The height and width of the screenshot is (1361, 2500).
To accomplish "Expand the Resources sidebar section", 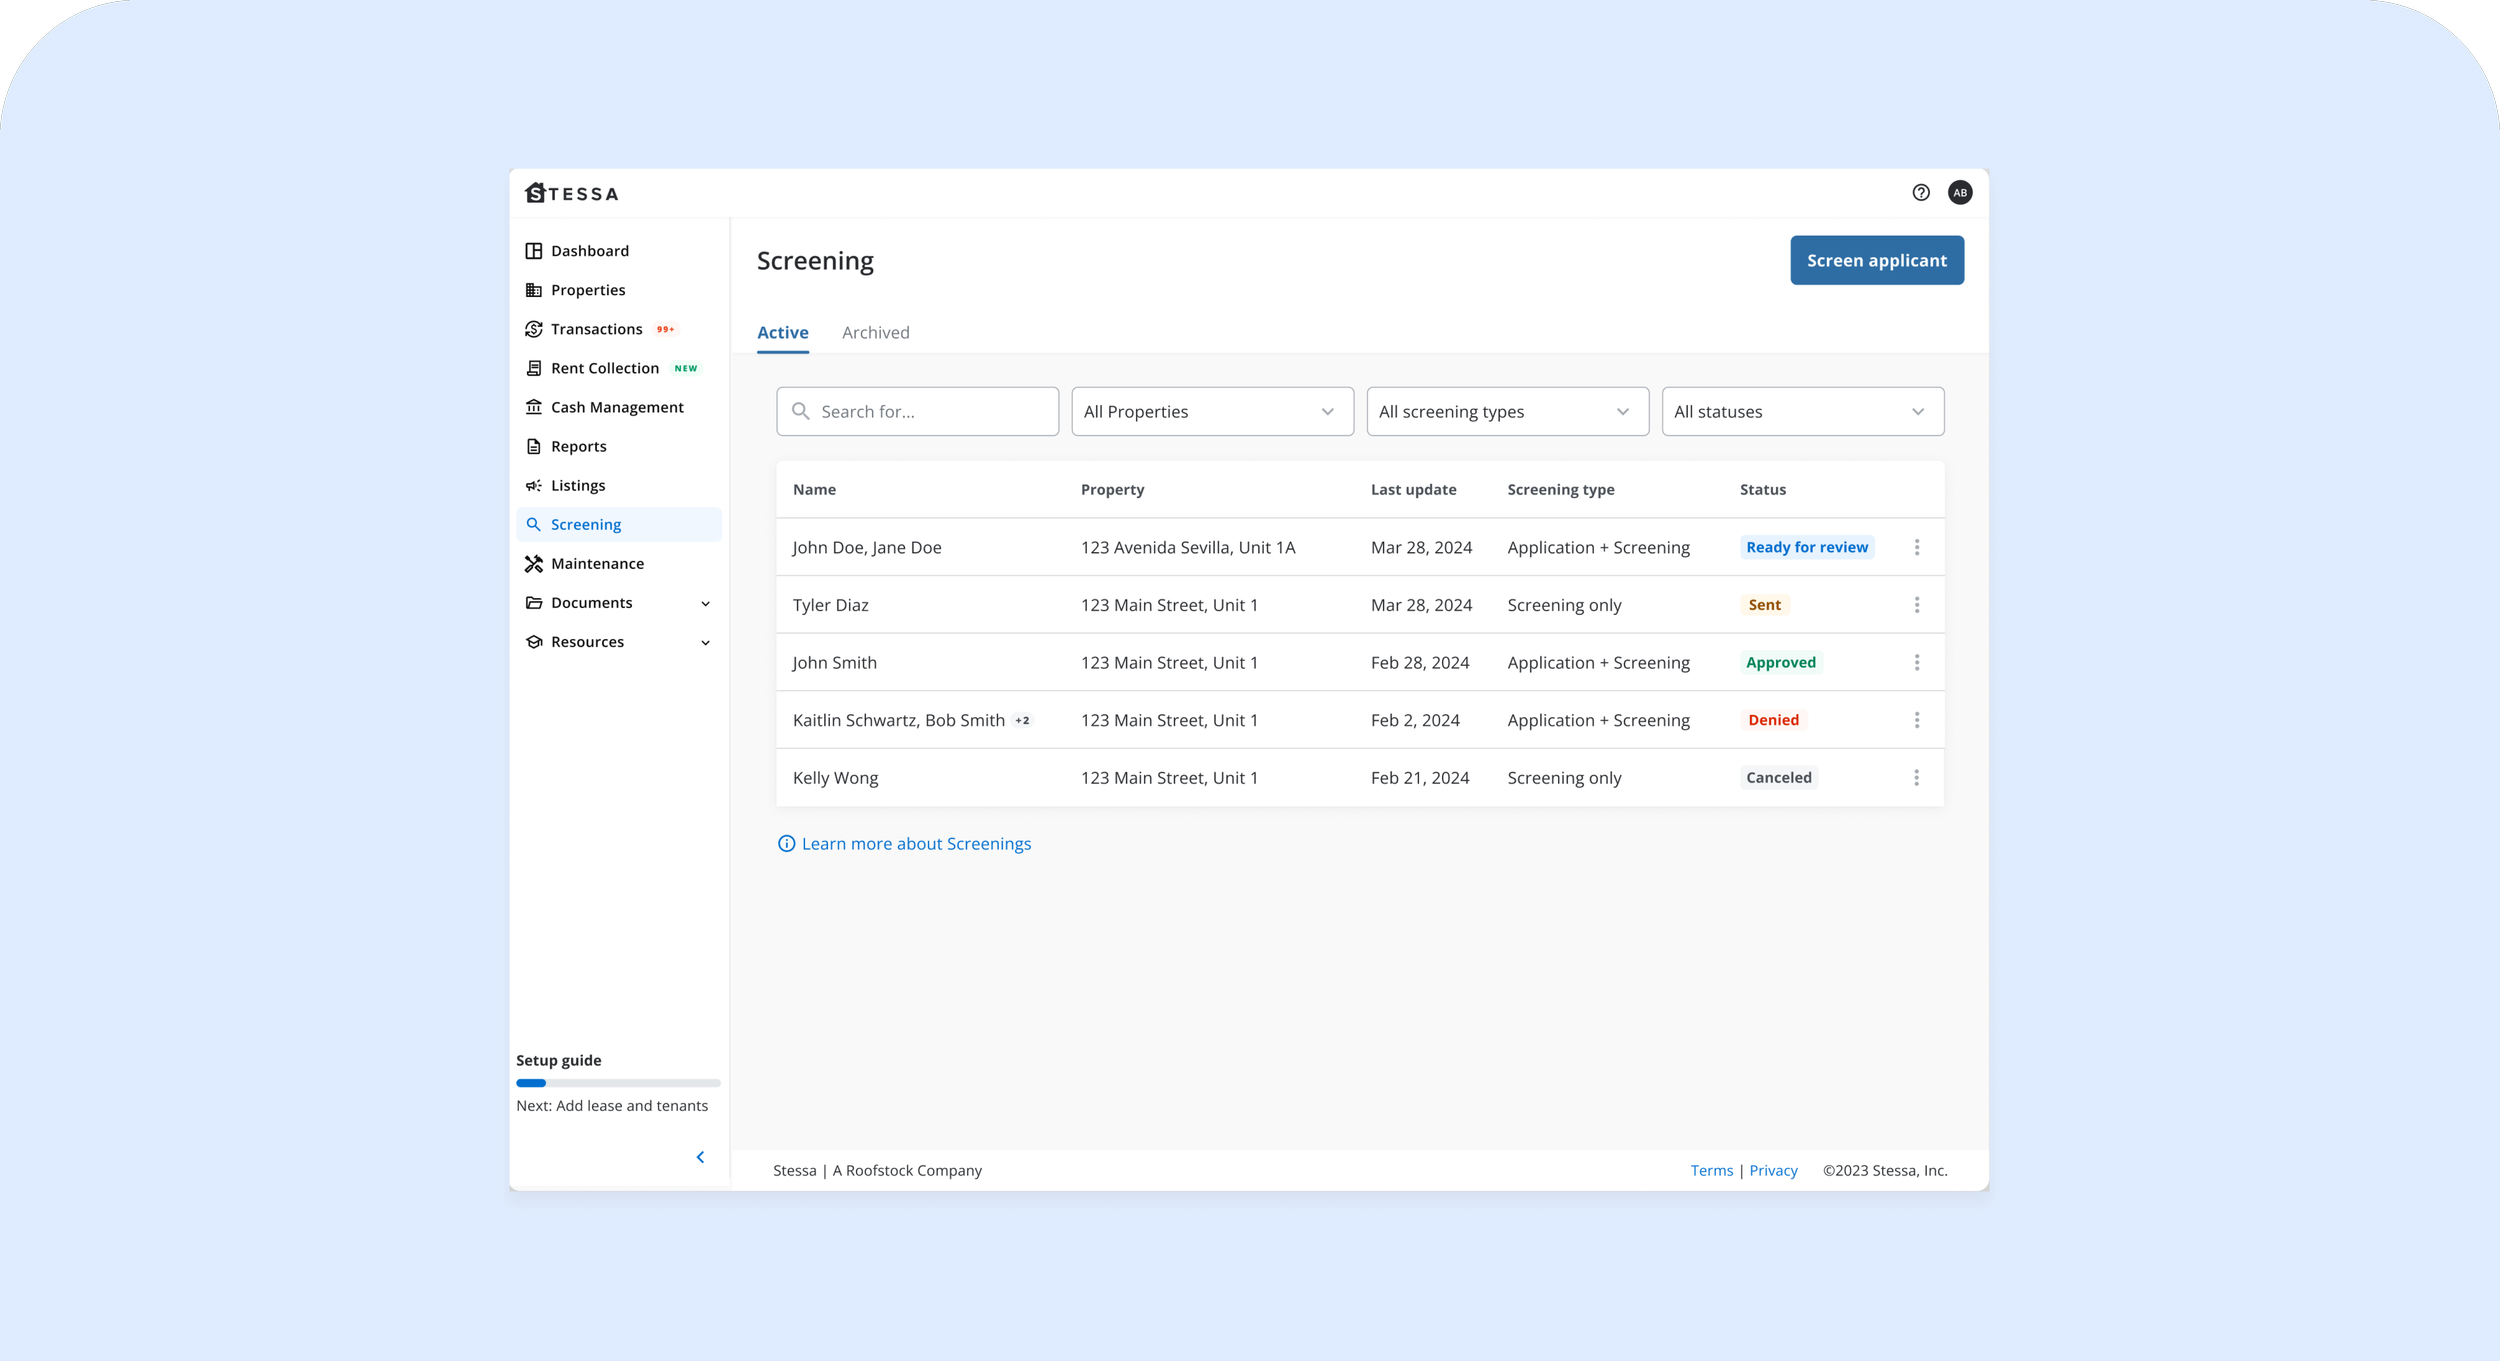I will tap(705, 642).
